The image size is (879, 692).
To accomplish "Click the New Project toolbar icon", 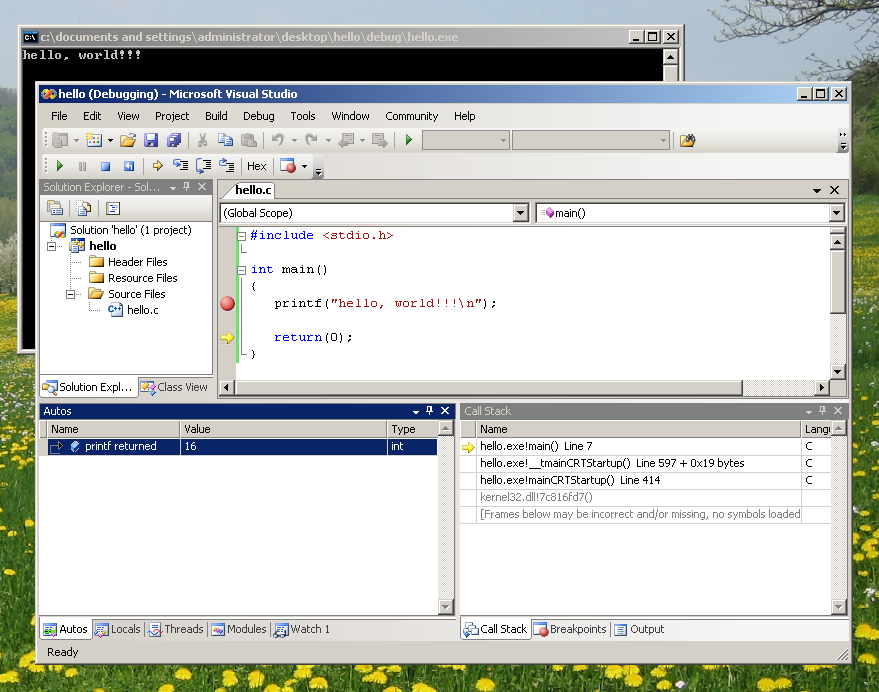I will coord(60,140).
